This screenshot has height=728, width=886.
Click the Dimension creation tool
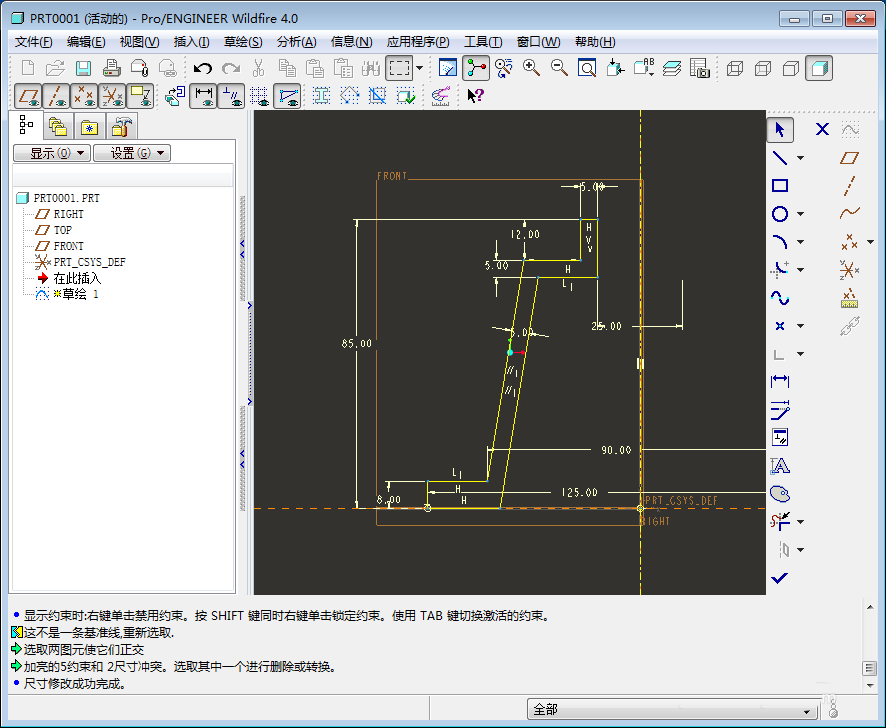[x=780, y=382]
